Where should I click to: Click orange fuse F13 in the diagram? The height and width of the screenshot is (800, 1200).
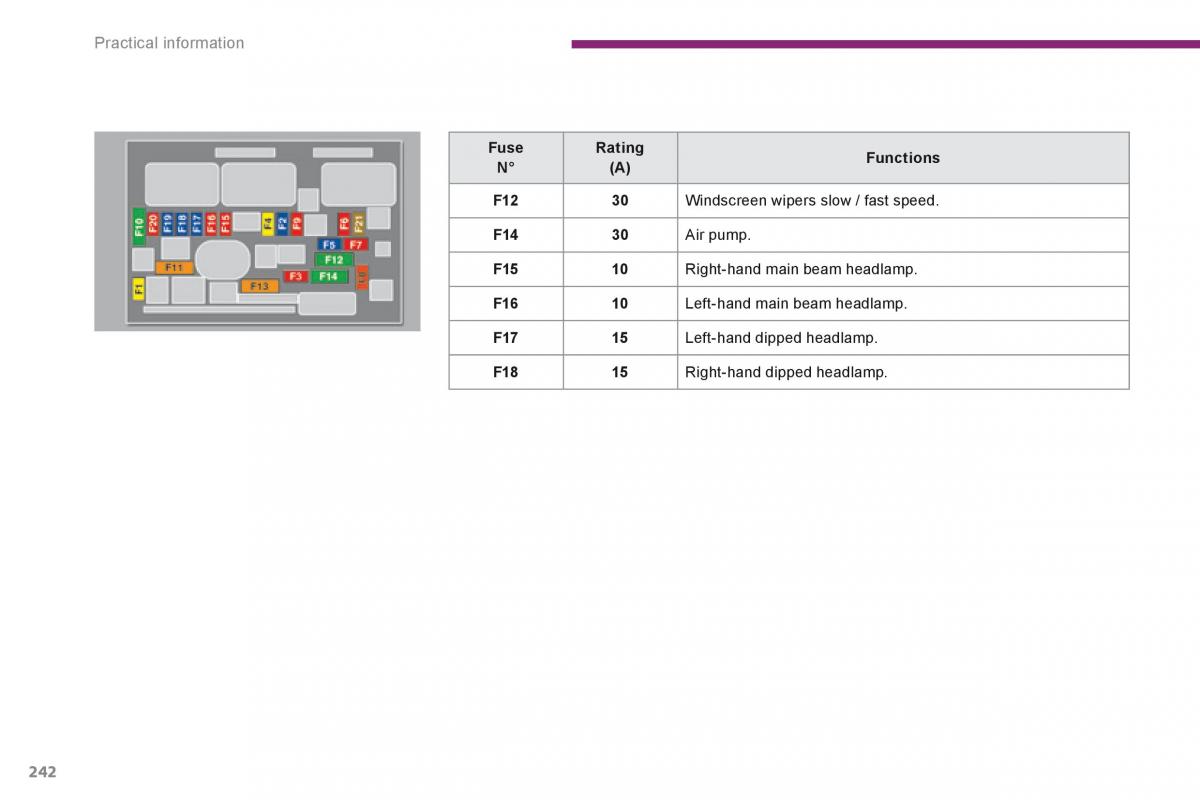pos(260,286)
